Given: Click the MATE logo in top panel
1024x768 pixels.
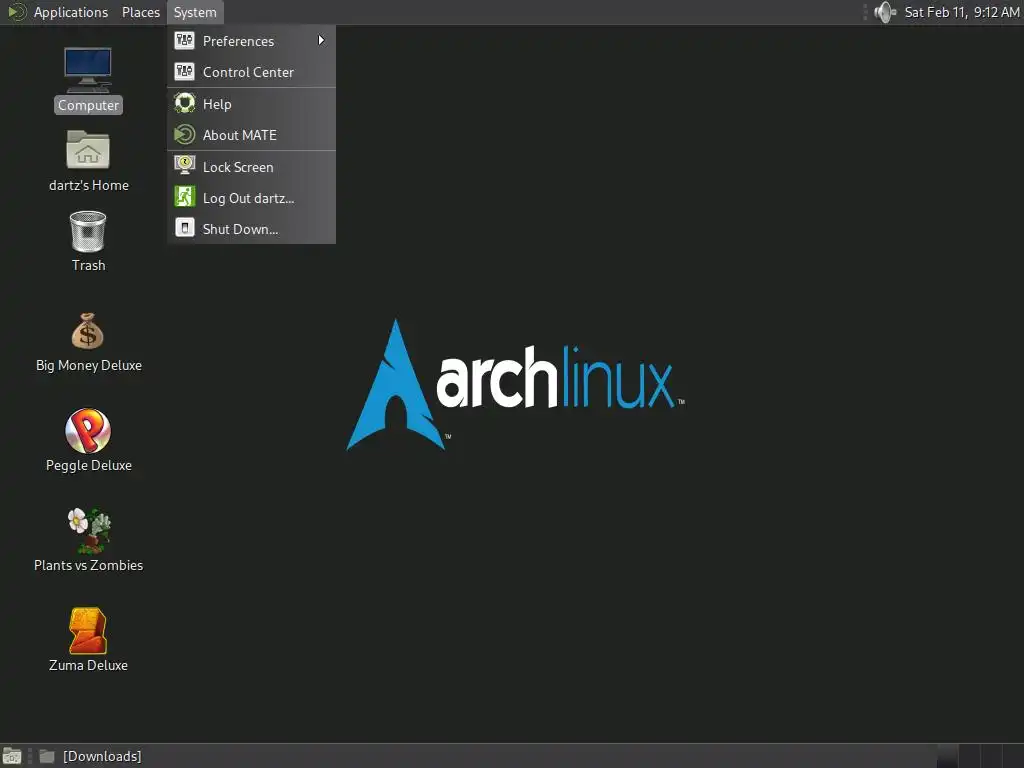Looking at the screenshot, I should (16, 12).
